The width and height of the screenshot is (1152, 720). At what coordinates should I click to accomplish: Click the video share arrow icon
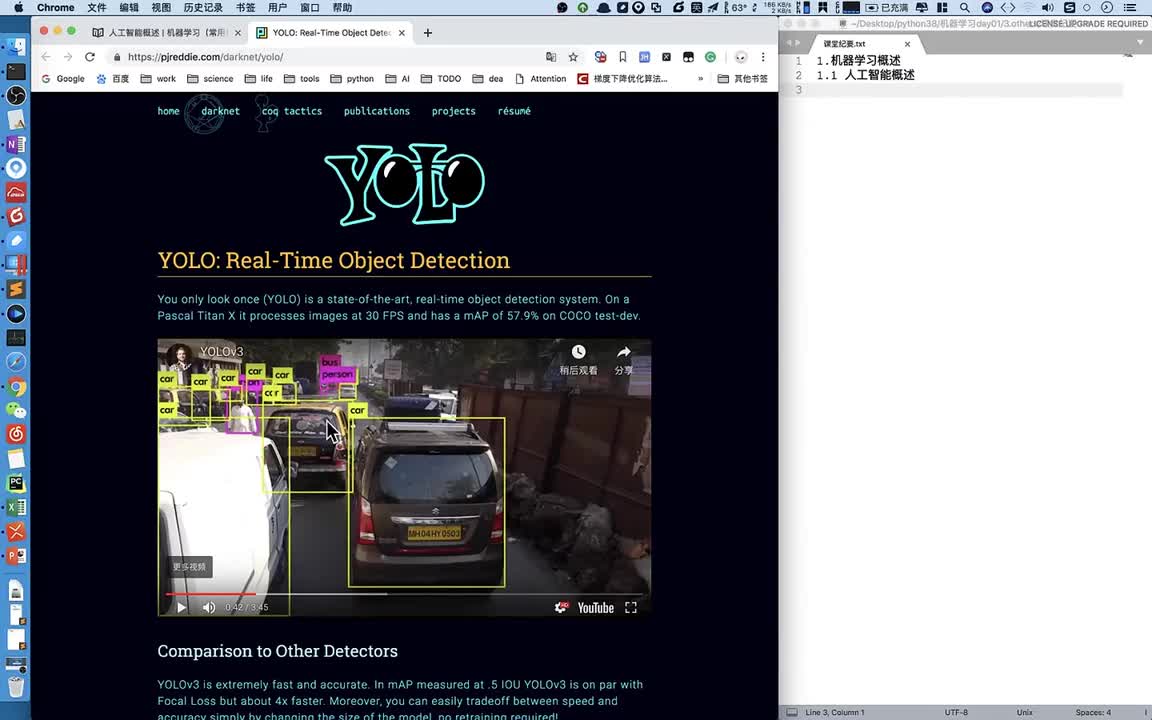pos(623,352)
